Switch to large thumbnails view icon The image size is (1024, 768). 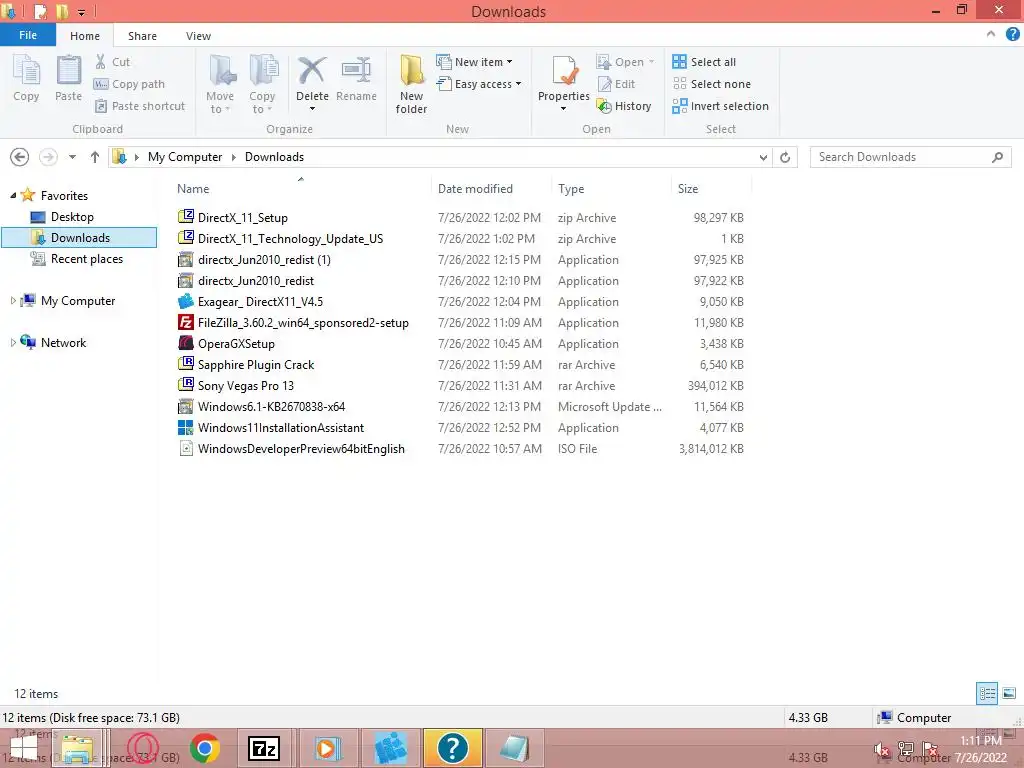point(1009,693)
